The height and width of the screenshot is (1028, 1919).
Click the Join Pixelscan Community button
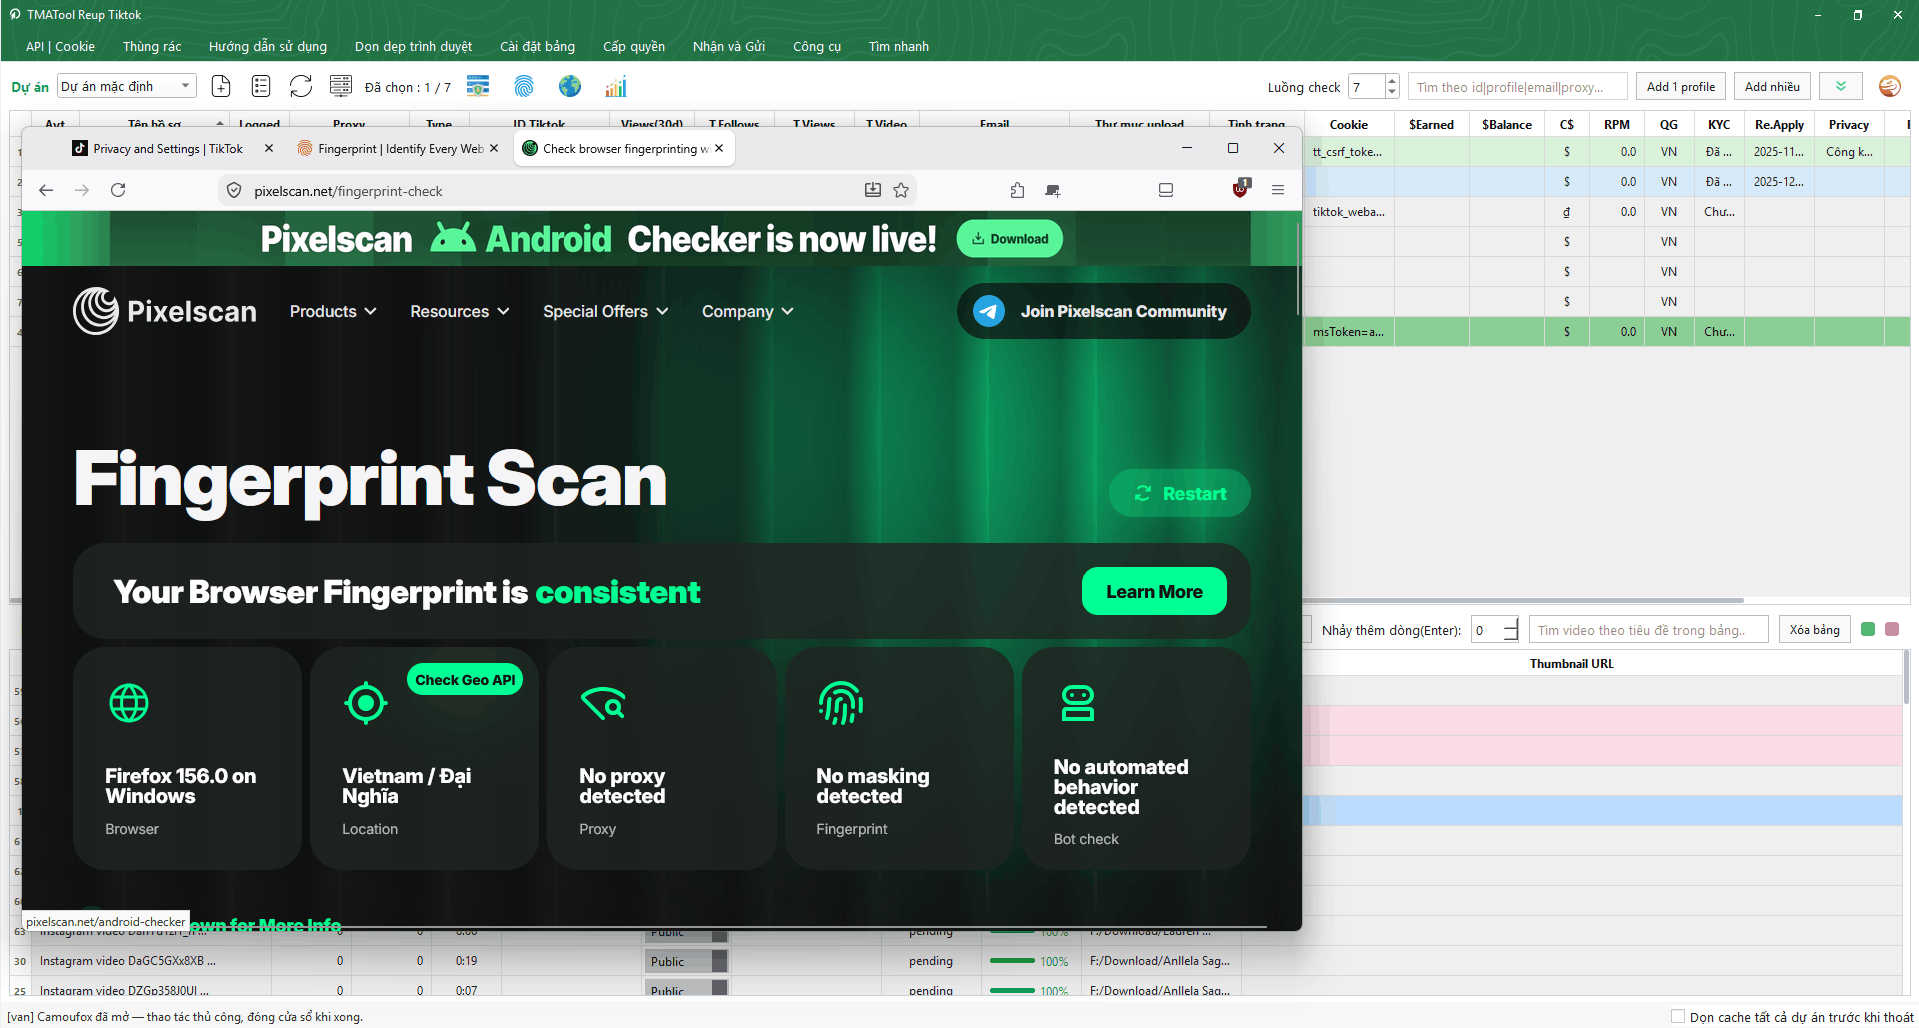1104,311
